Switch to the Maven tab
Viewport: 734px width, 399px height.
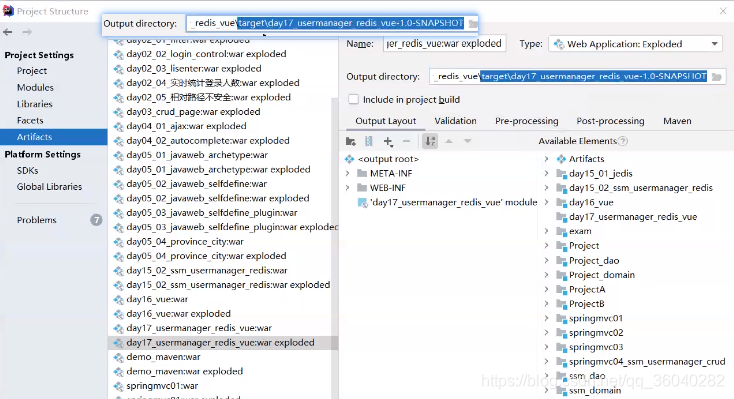coord(677,121)
